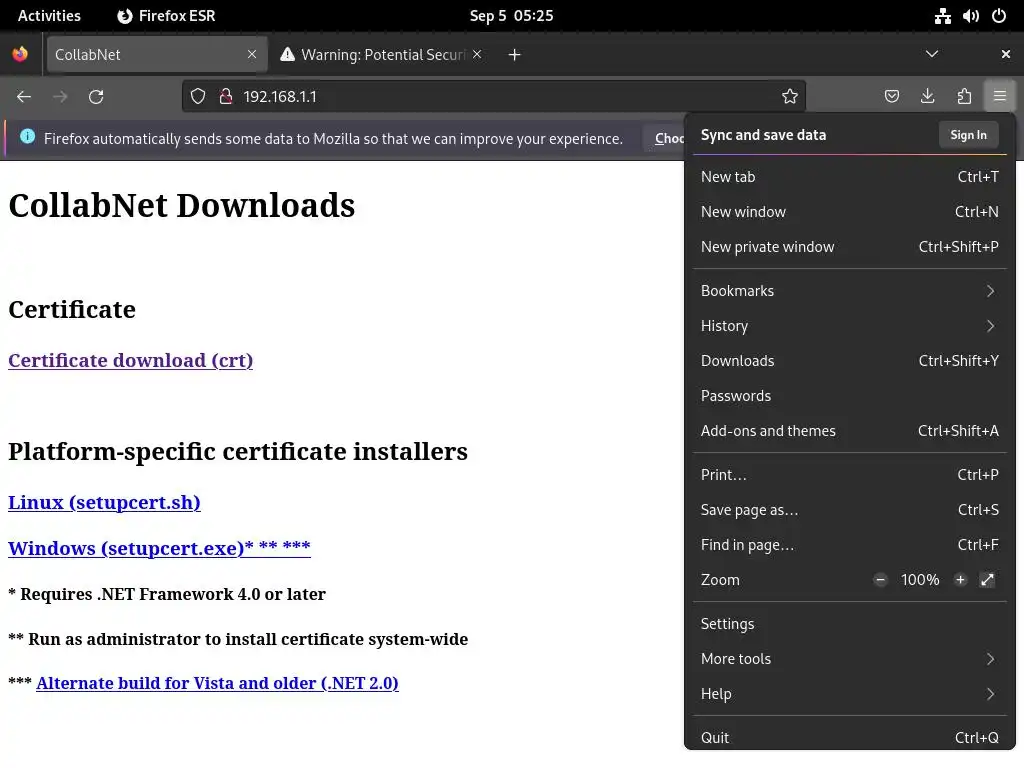
Task: Open the list all tabs chevron
Action: pos(932,54)
